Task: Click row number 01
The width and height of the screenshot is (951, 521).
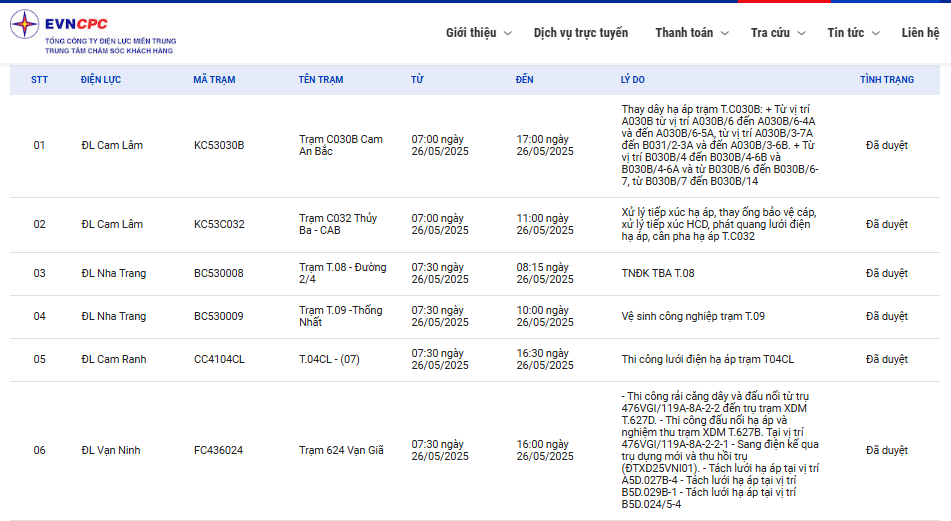Action: point(39,145)
